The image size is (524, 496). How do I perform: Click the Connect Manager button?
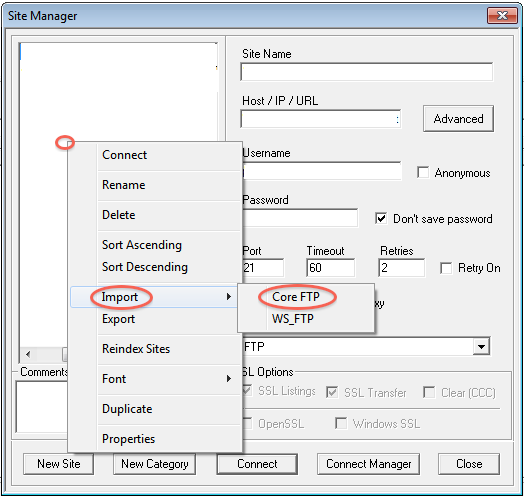pos(368,464)
